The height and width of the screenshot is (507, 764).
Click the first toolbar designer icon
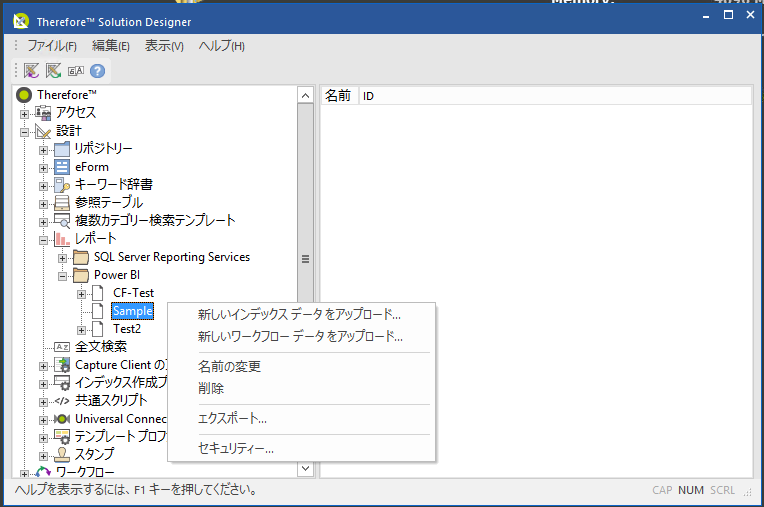pos(31,71)
